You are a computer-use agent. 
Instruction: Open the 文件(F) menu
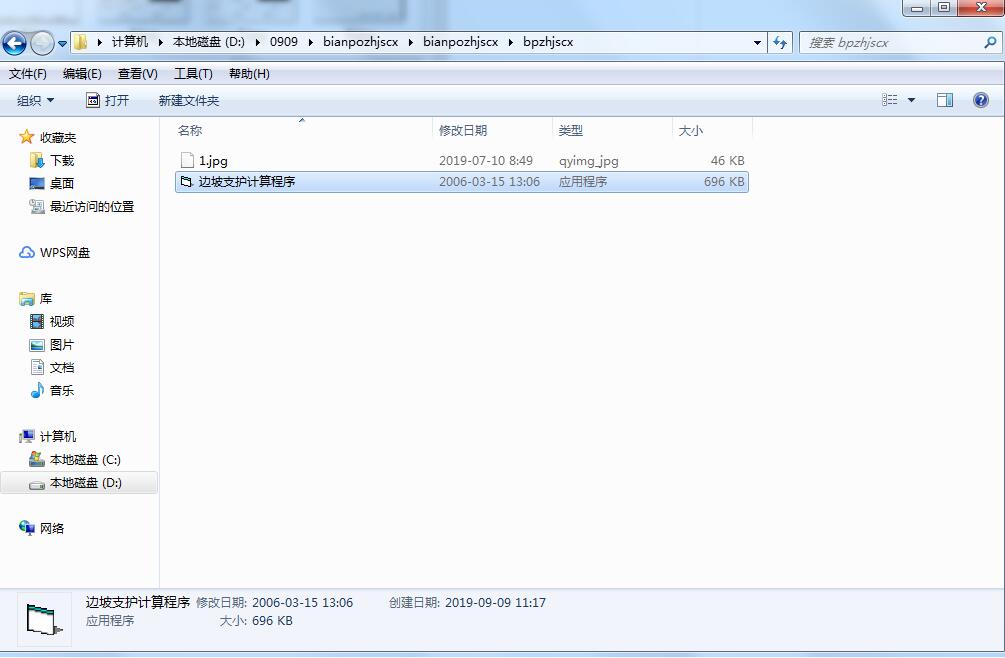pyautogui.click(x=28, y=74)
